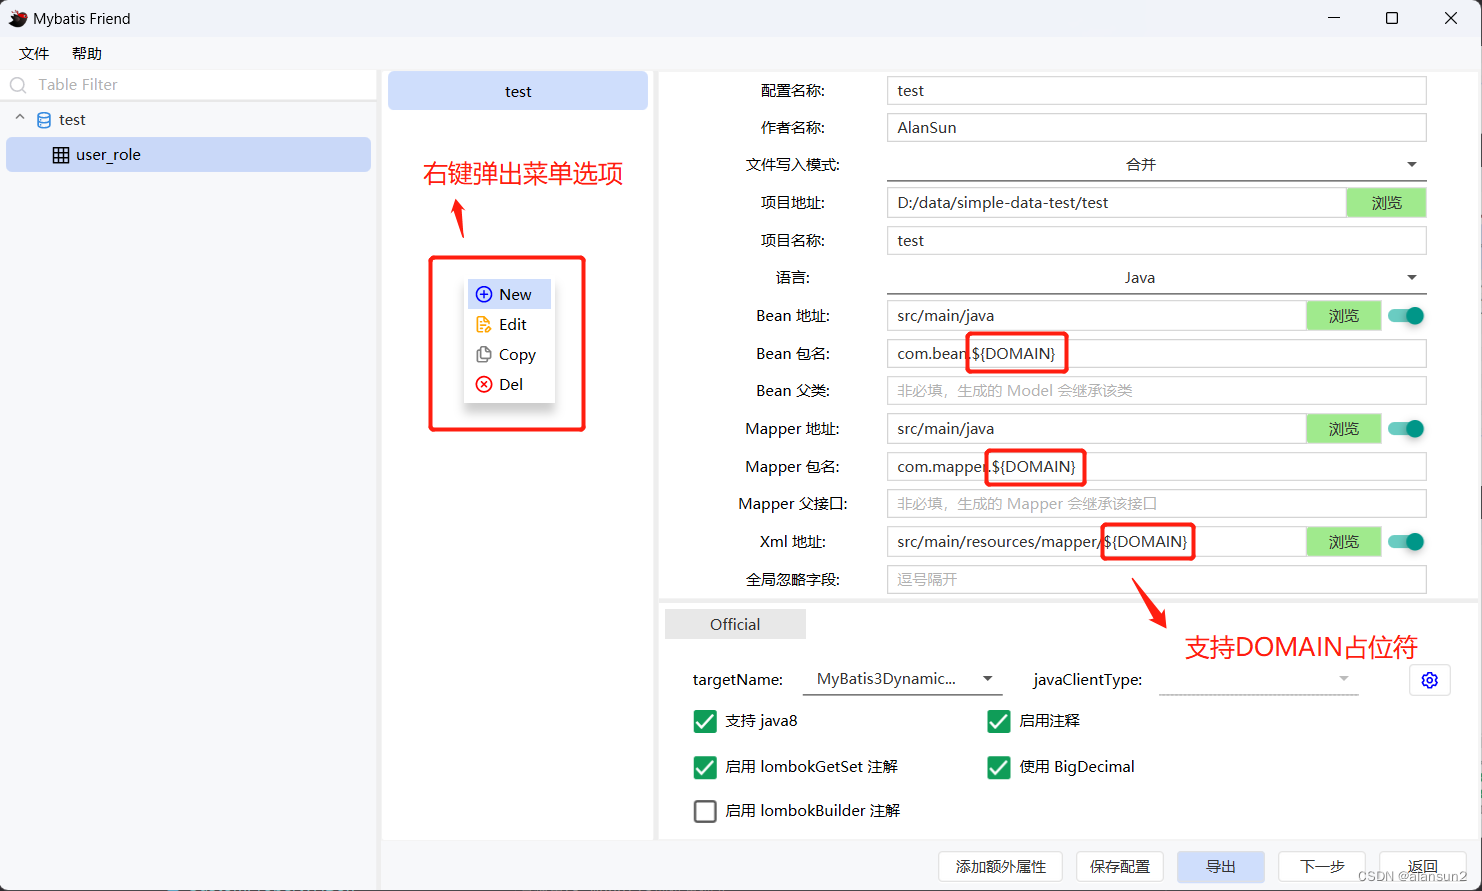Click 浏览 button for 项目地址
The width and height of the screenshot is (1482, 891).
pos(1386,203)
